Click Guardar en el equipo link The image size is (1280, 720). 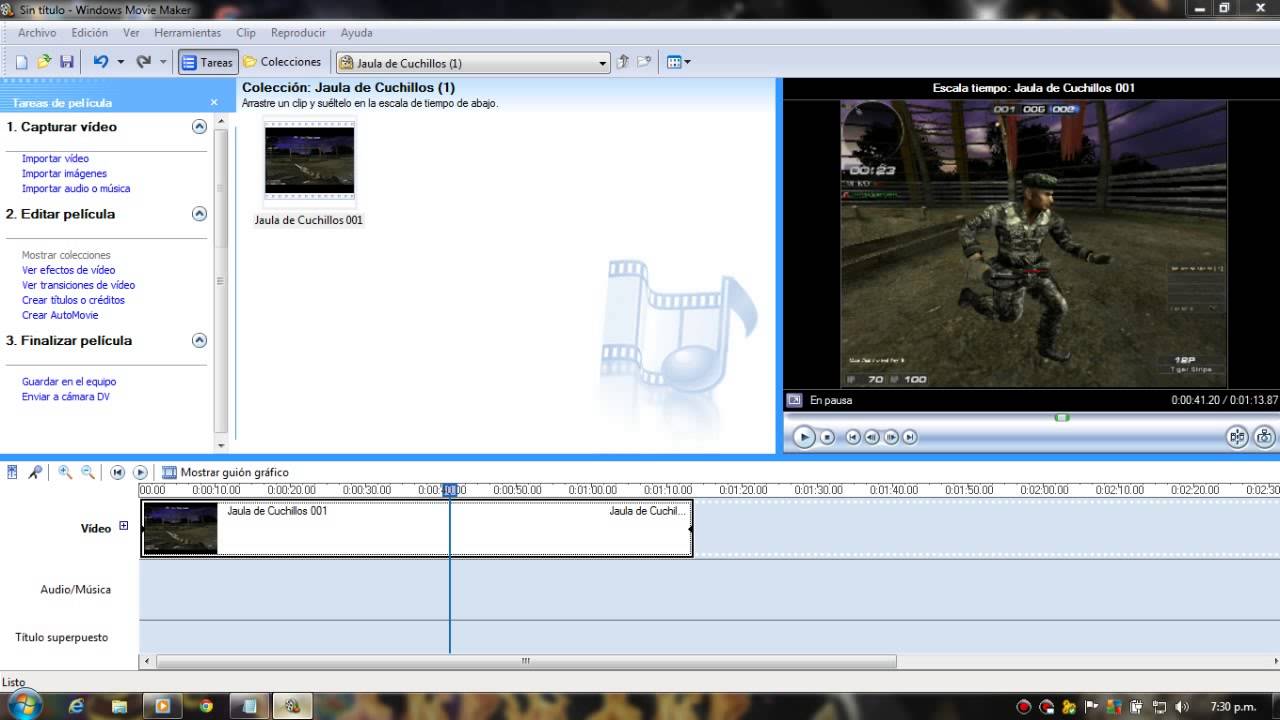[69, 381]
